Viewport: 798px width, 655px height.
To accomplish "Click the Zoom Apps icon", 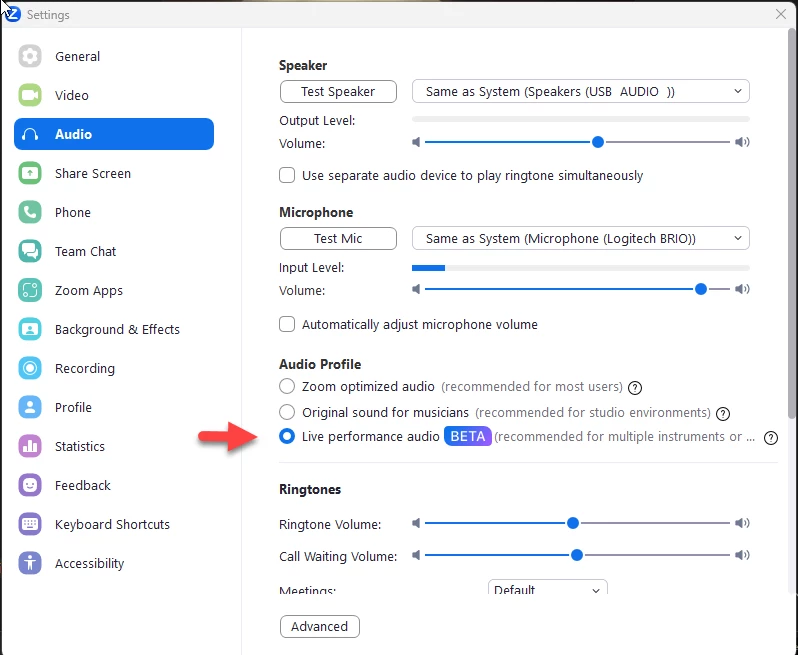I will 30,290.
